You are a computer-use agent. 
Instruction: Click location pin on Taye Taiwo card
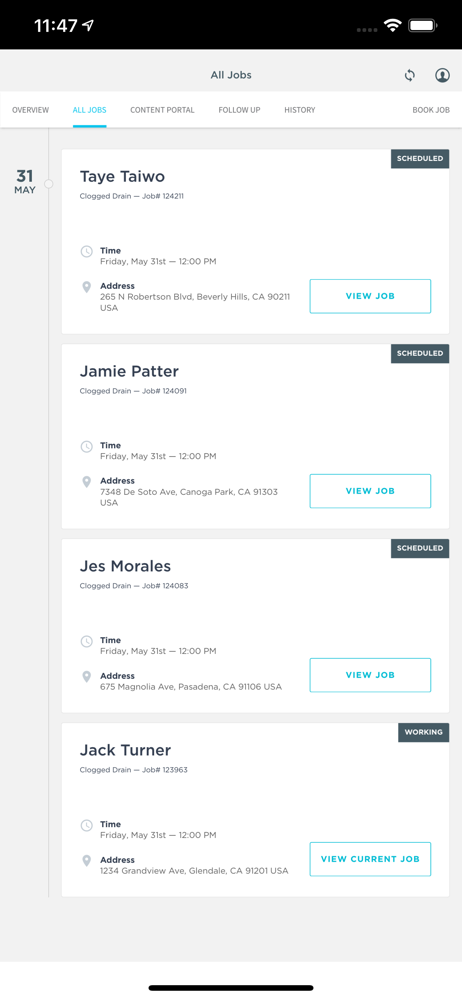86,288
